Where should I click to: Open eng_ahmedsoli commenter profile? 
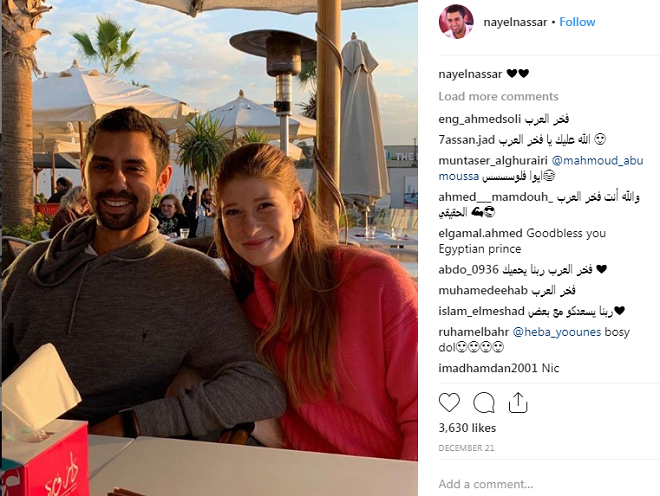(x=480, y=119)
